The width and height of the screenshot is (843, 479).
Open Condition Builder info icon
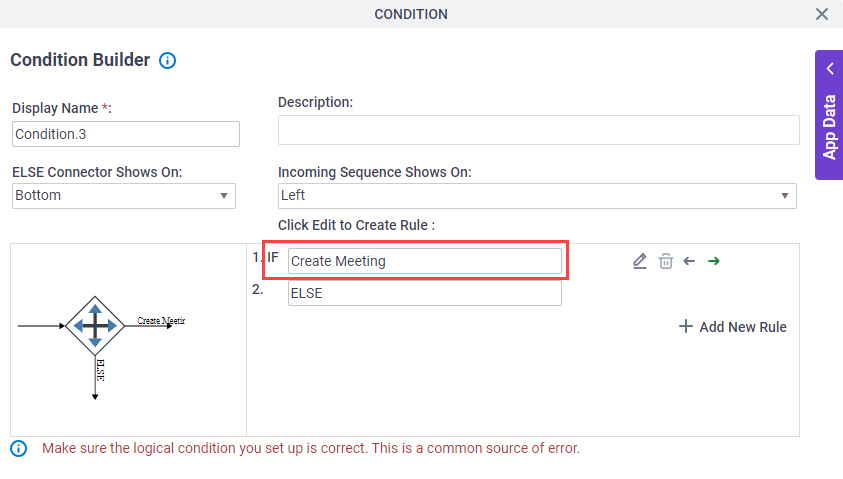point(167,60)
